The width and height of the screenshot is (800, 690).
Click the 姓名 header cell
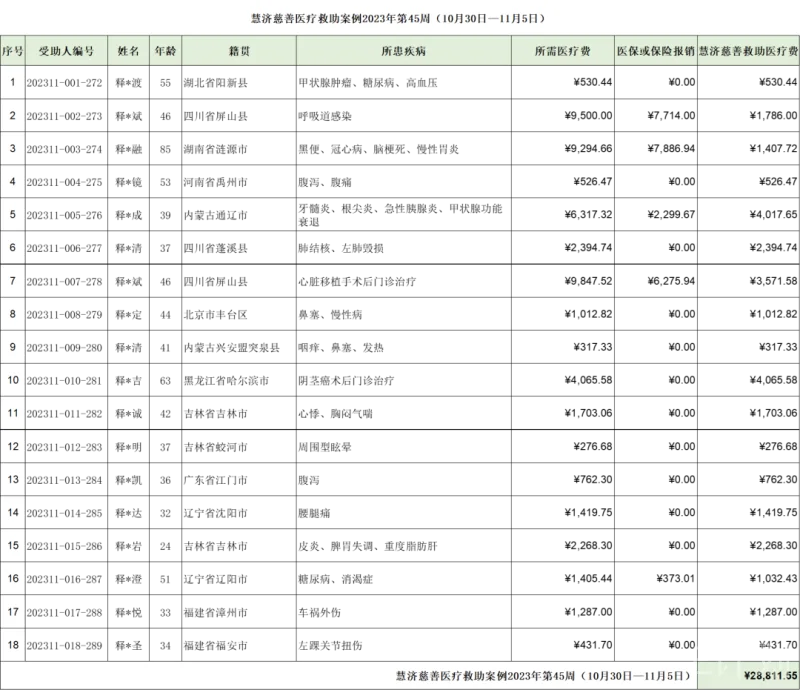[128, 50]
